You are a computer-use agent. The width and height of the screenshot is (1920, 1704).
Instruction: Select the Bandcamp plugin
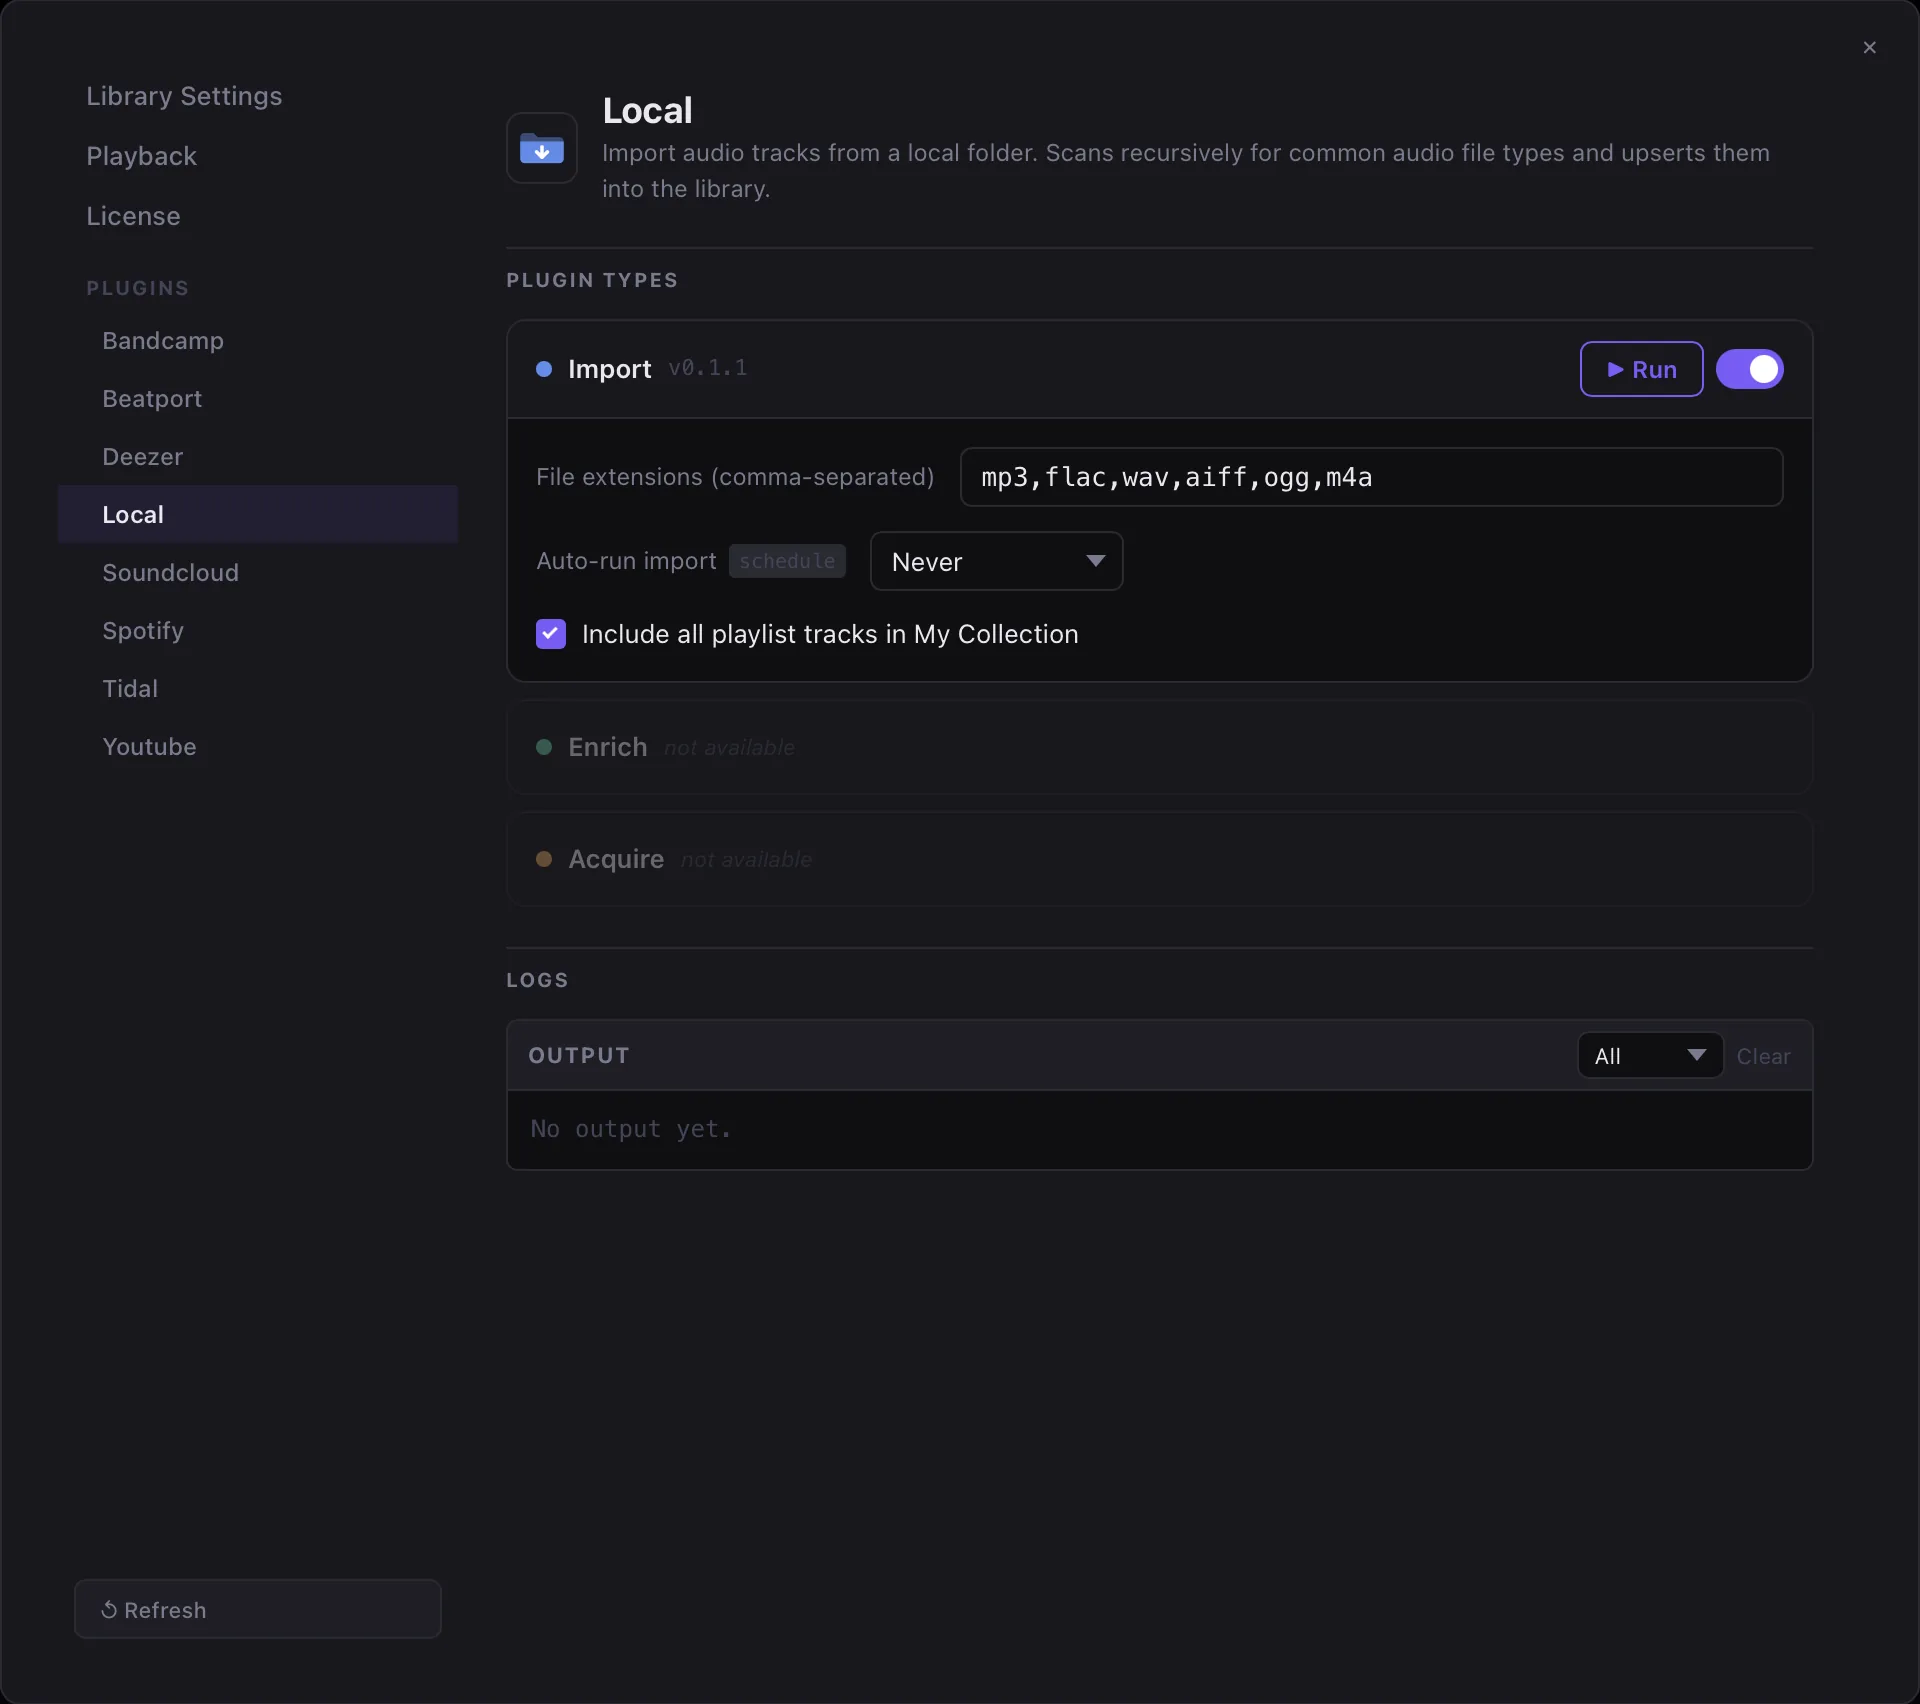(258, 341)
